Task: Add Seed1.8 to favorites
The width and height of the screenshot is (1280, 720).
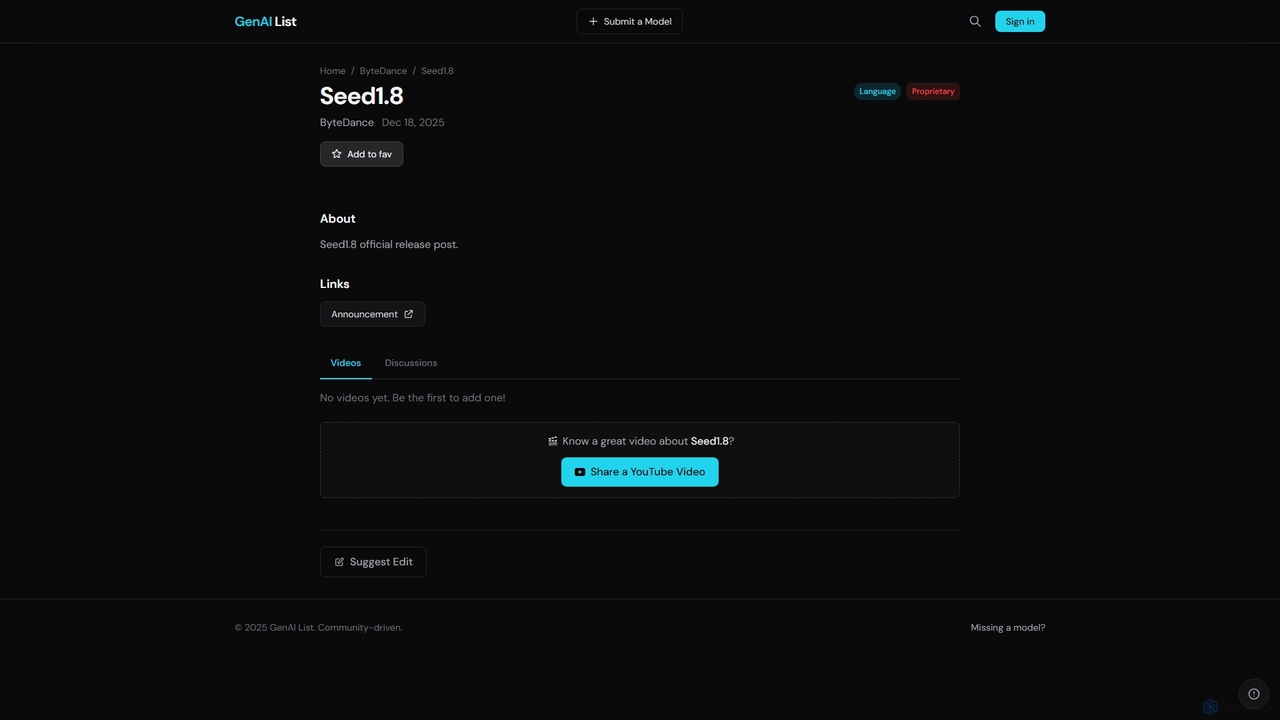Action: tap(361, 154)
